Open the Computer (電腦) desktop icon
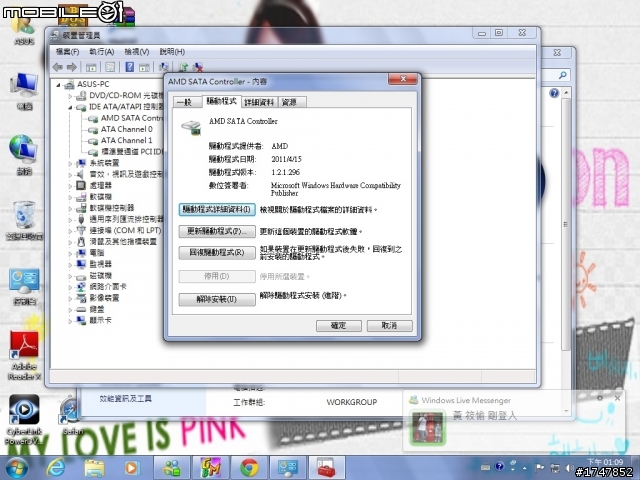The height and width of the screenshot is (480, 640). tap(24, 91)
